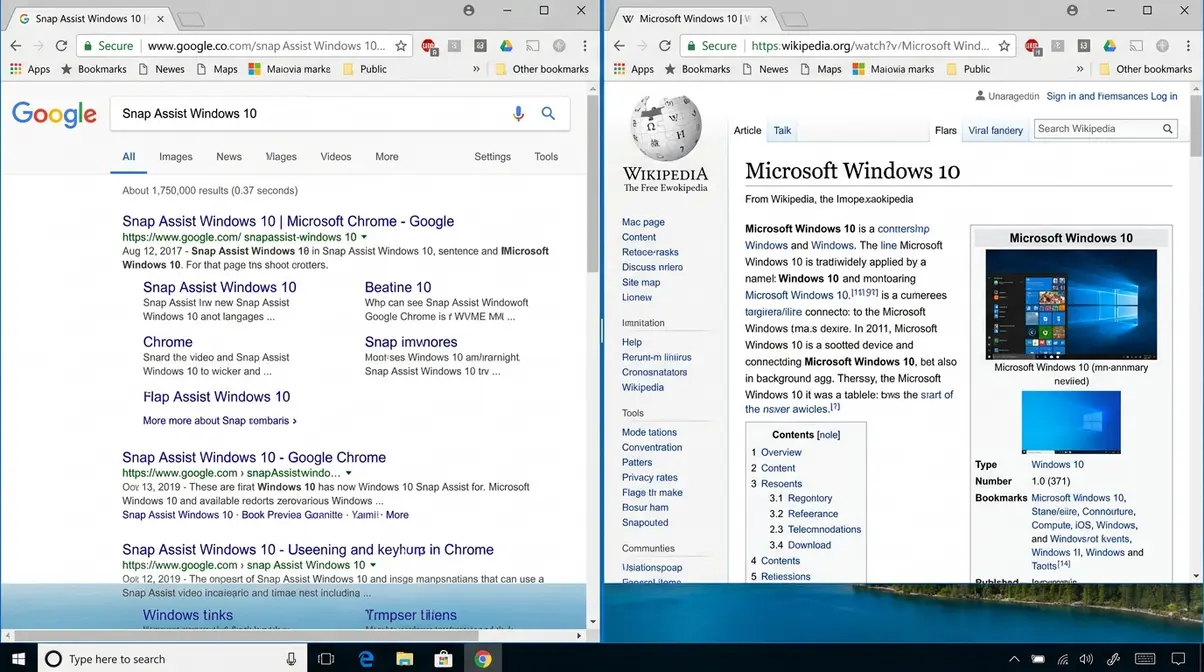Image resolution: width=1204 pixels, height=672 pixels.
Task: Click the Cast icon in Google window
Action: 533,46
